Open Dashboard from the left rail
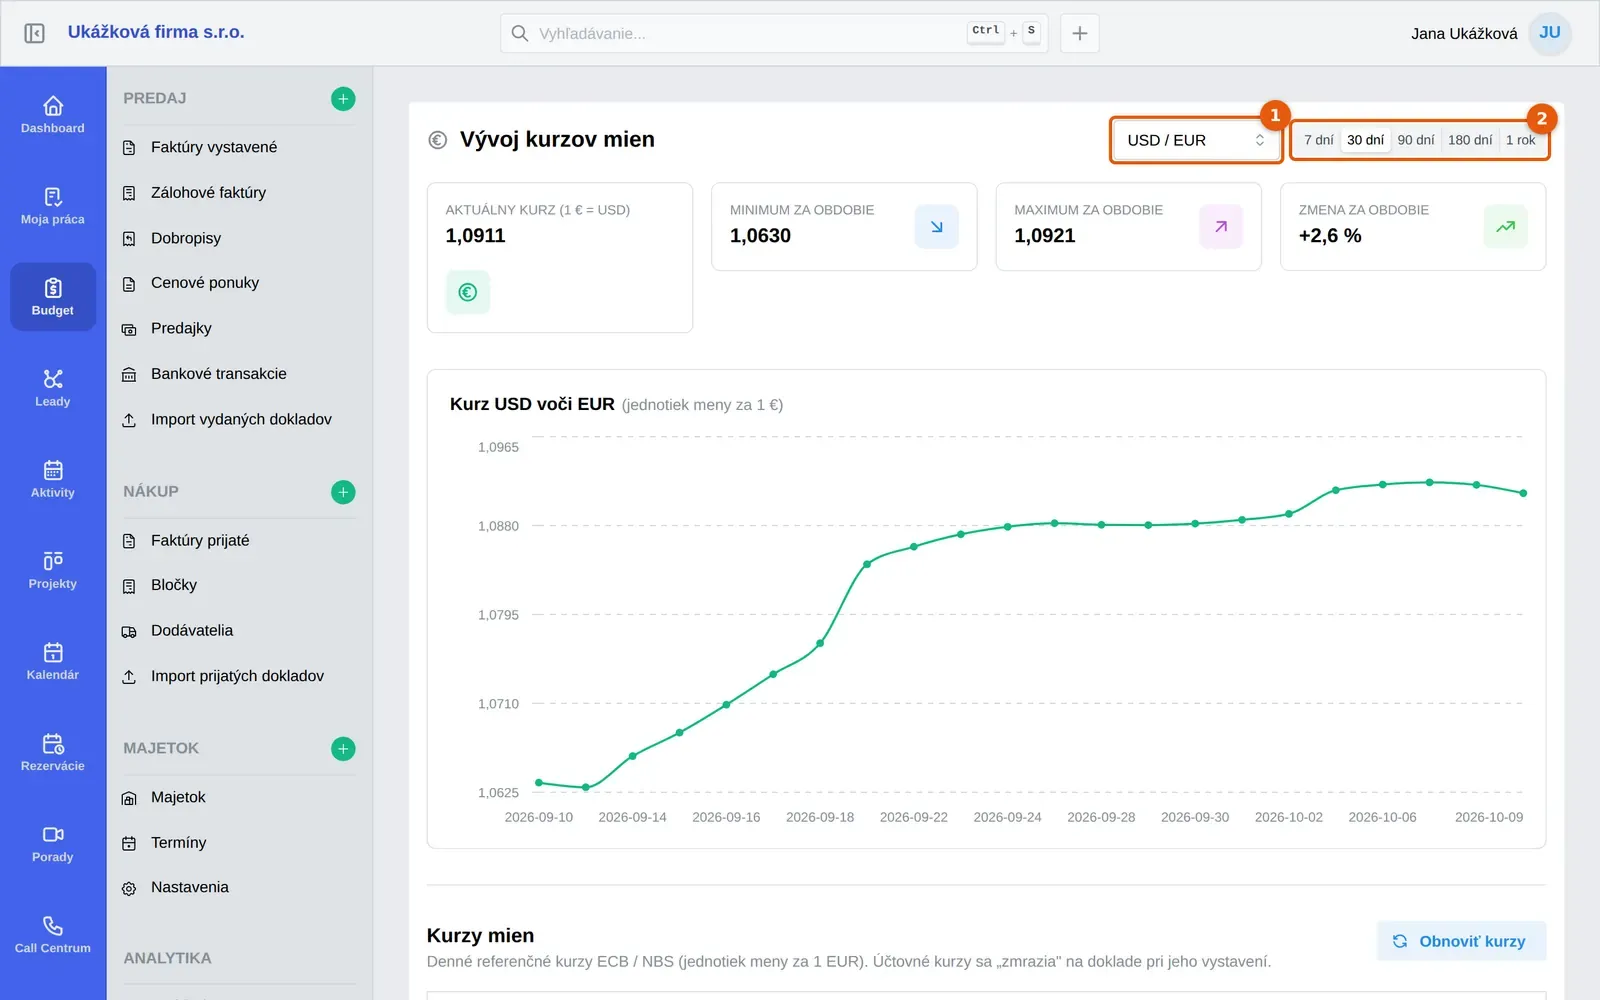 pos(53,115)
